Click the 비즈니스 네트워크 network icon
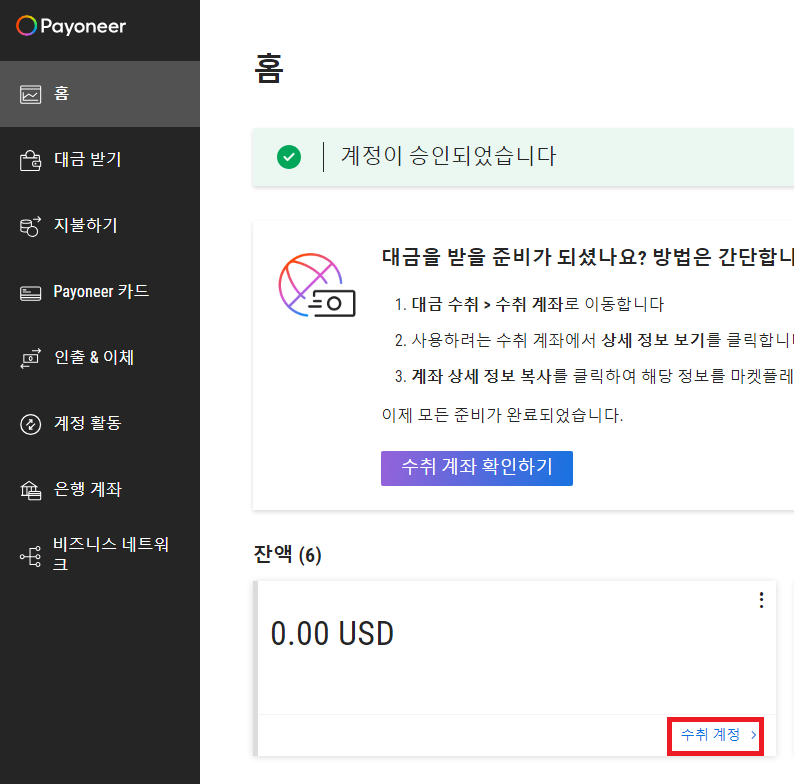 [x=30, y=557]
